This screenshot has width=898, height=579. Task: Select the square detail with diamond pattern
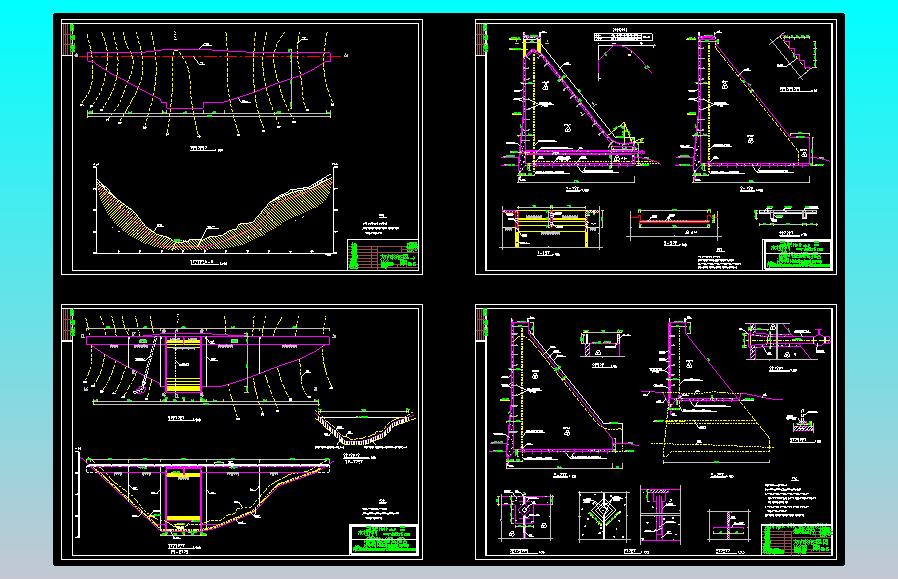(604, 516)
